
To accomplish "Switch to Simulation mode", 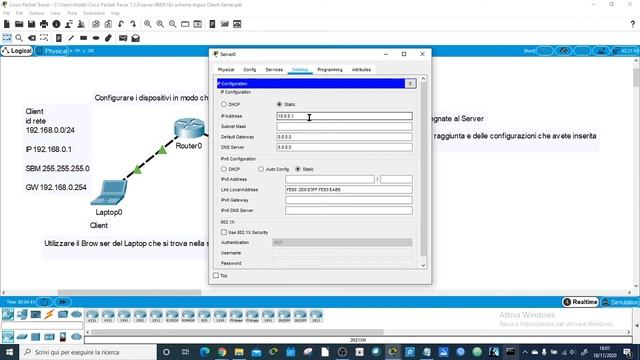I will coord(620,302).
